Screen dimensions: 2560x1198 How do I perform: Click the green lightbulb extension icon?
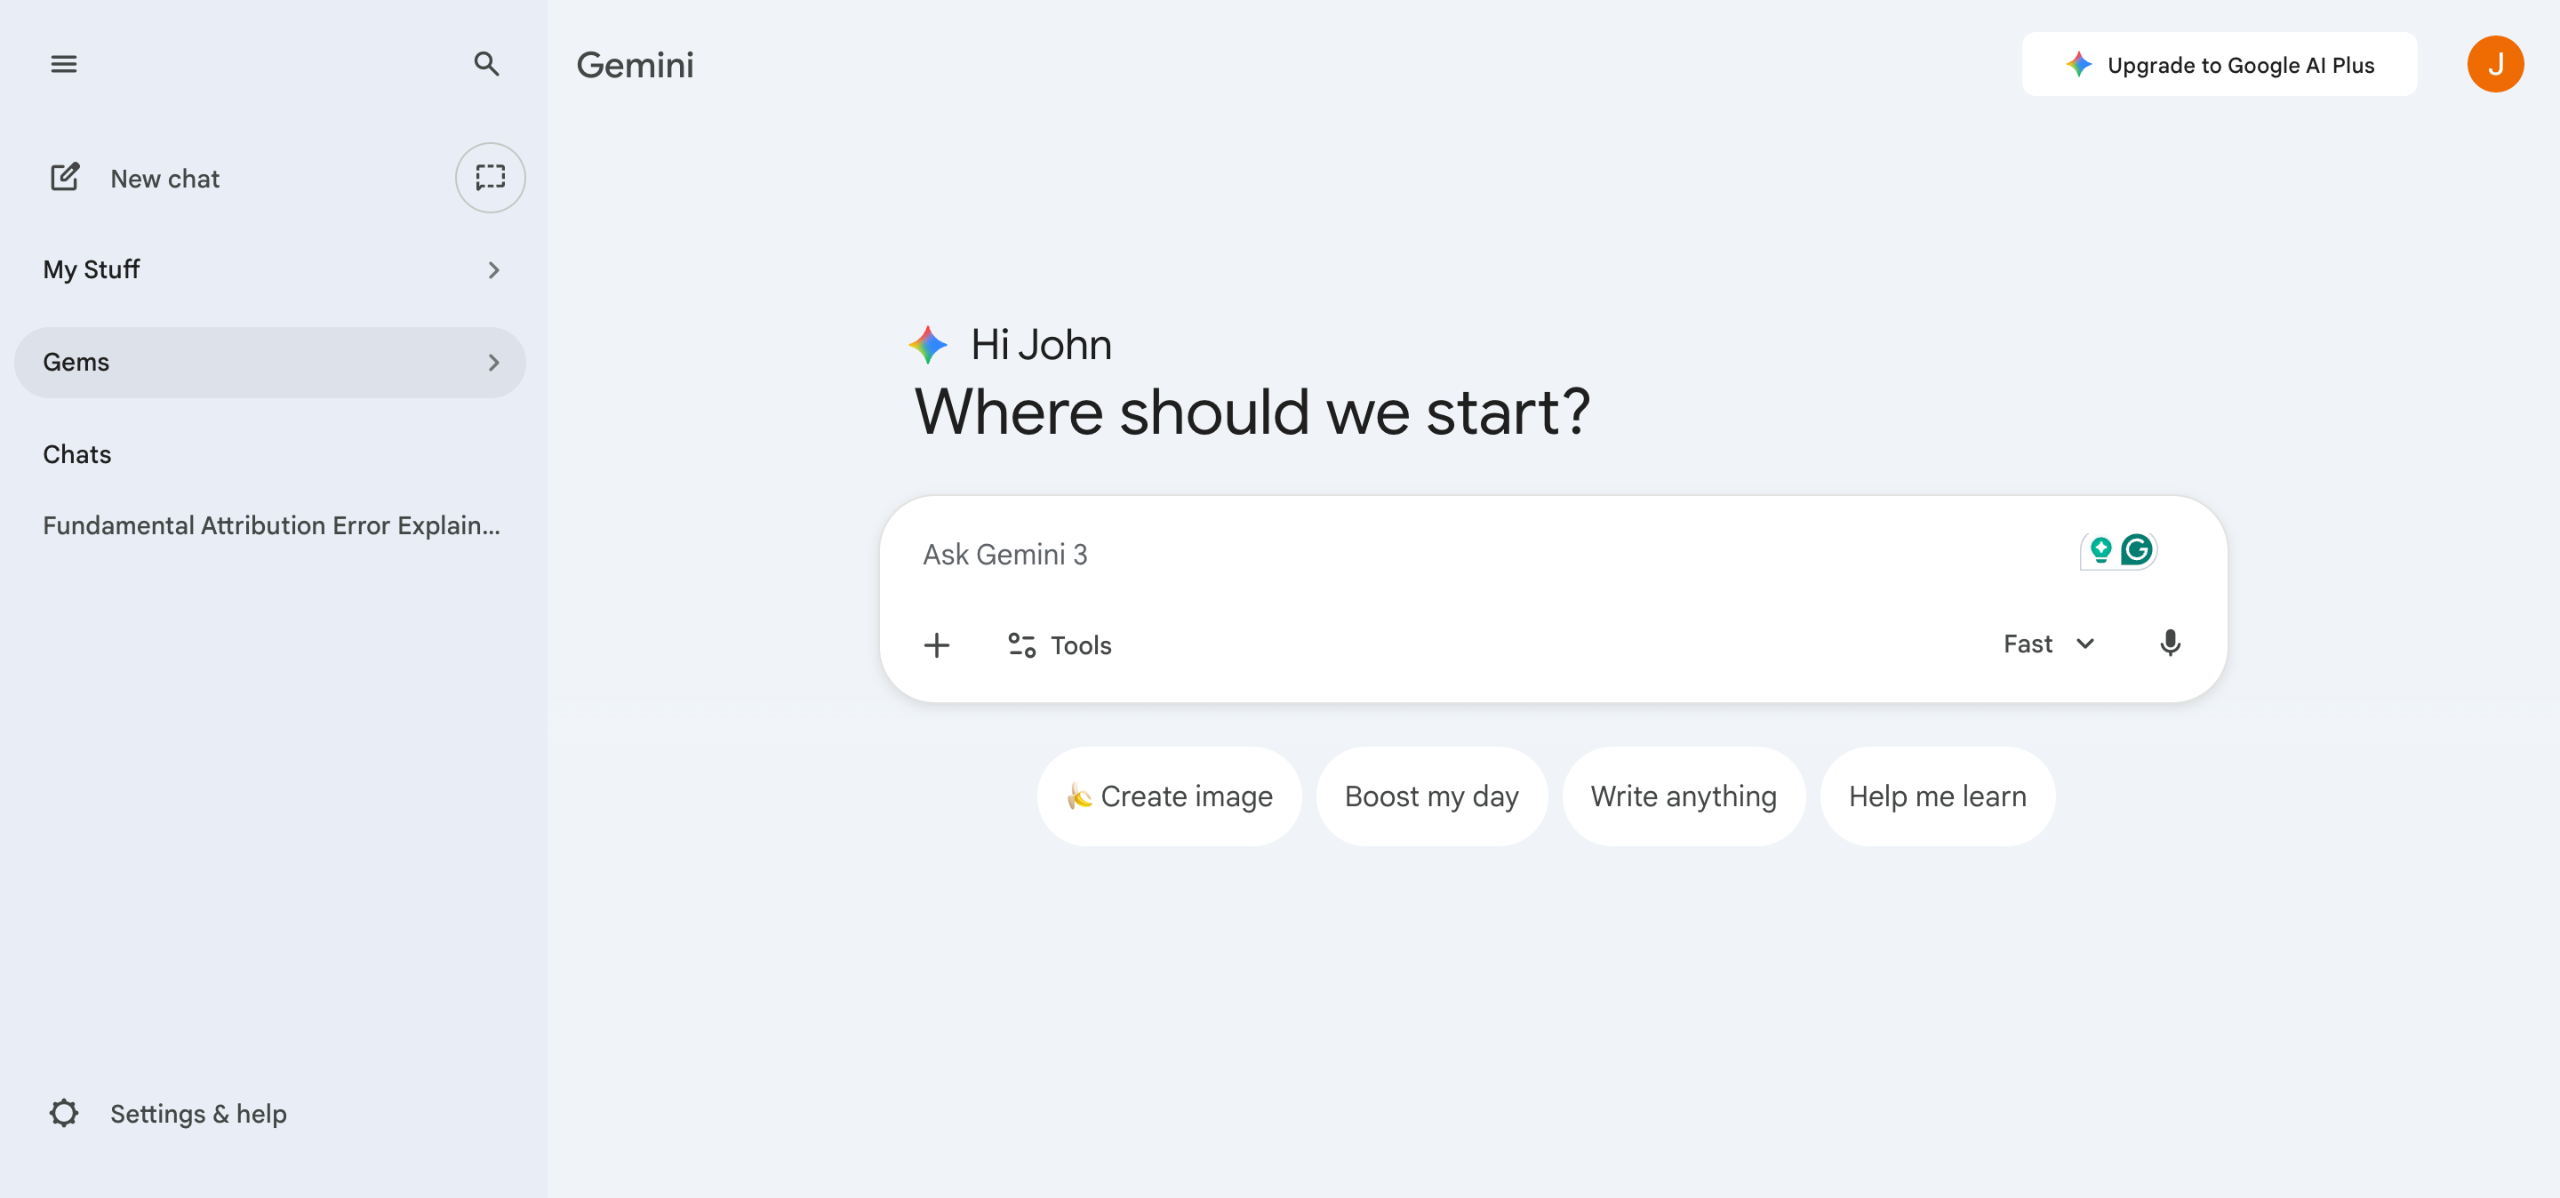tap(2101, 550)
